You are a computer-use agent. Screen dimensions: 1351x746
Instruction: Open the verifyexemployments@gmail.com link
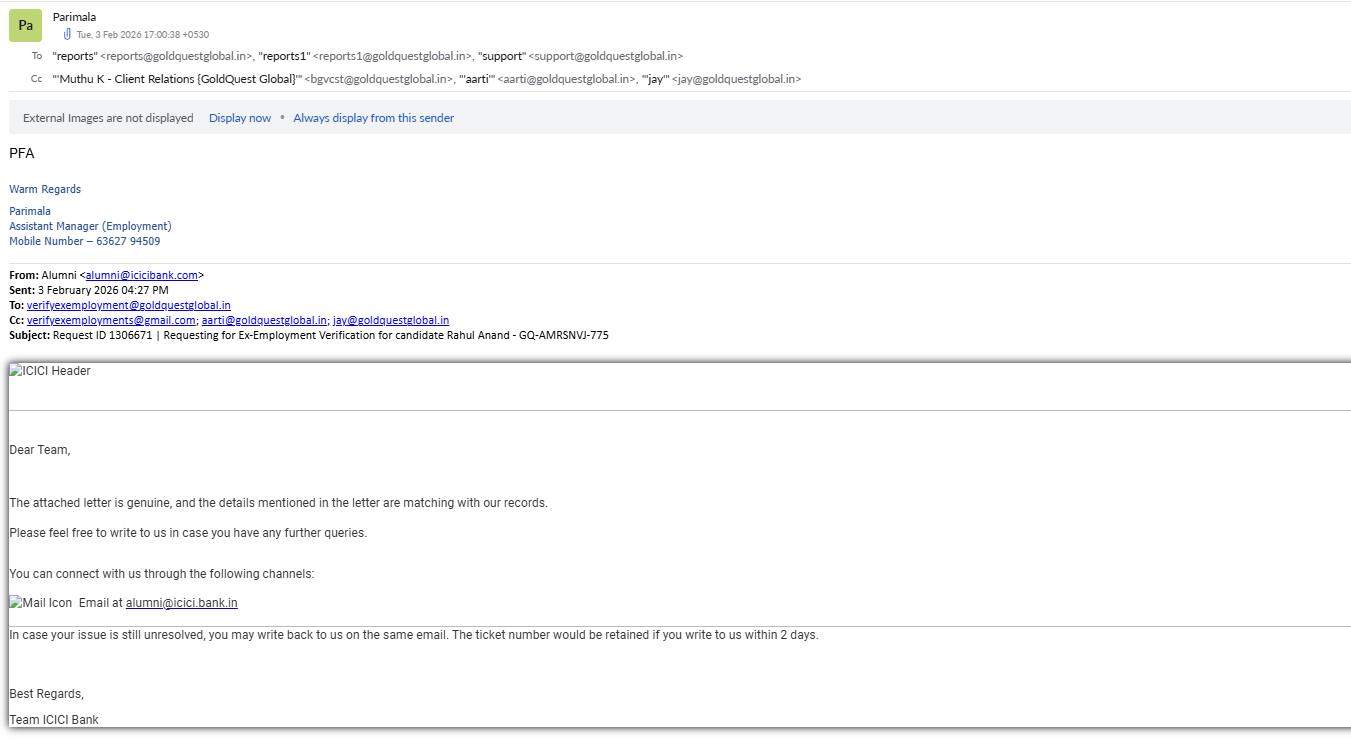tap(111, 320)
